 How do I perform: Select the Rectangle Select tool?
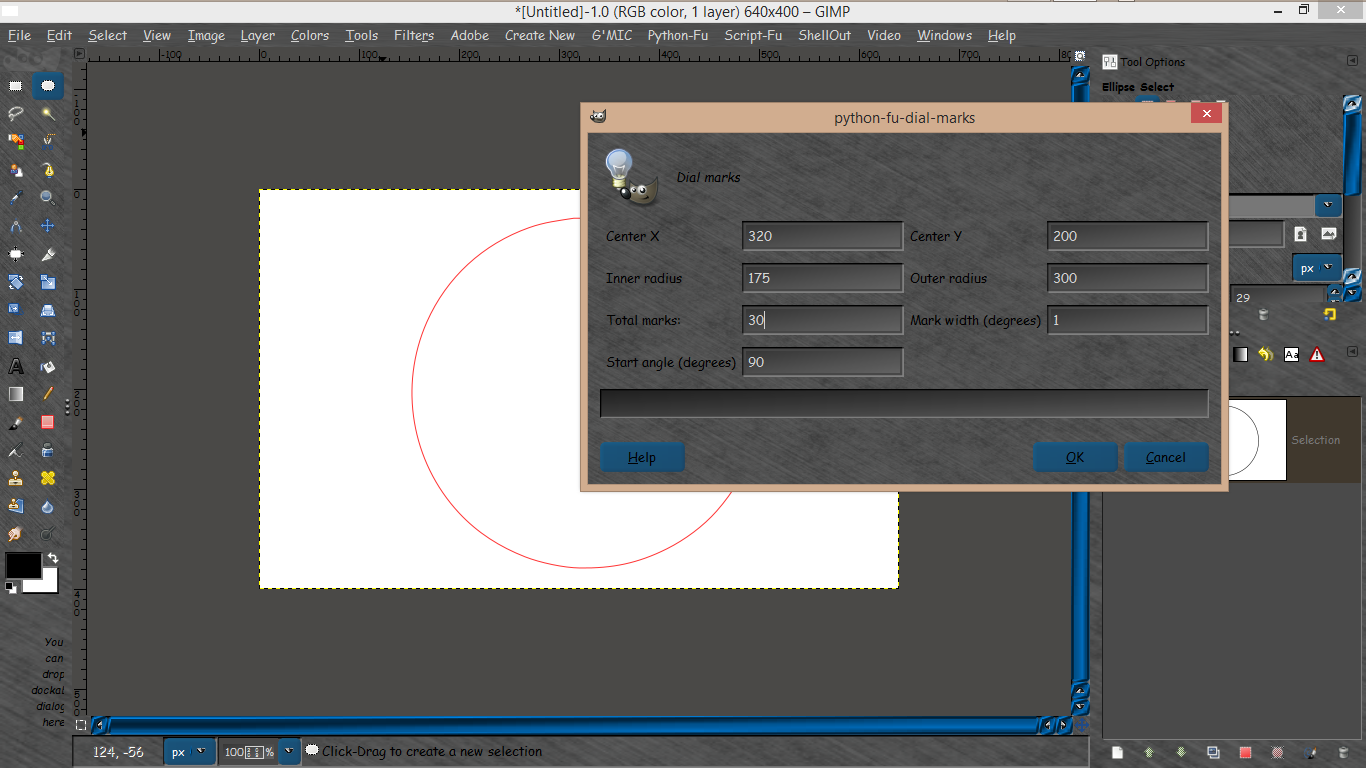16,86
